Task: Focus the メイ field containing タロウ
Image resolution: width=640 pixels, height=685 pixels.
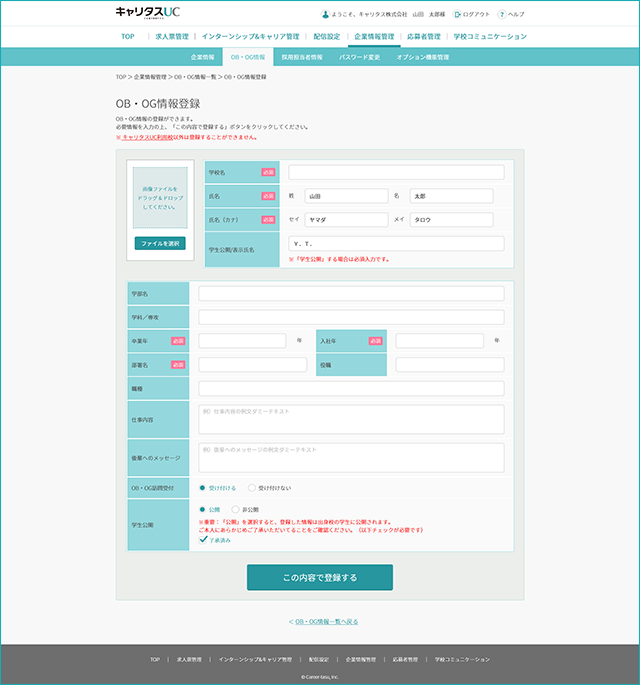Action: click(451, 220)
